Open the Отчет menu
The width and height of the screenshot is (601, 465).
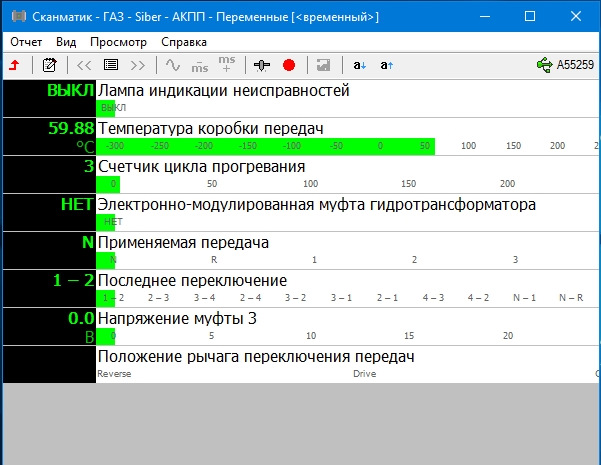(x=26, y=42)
